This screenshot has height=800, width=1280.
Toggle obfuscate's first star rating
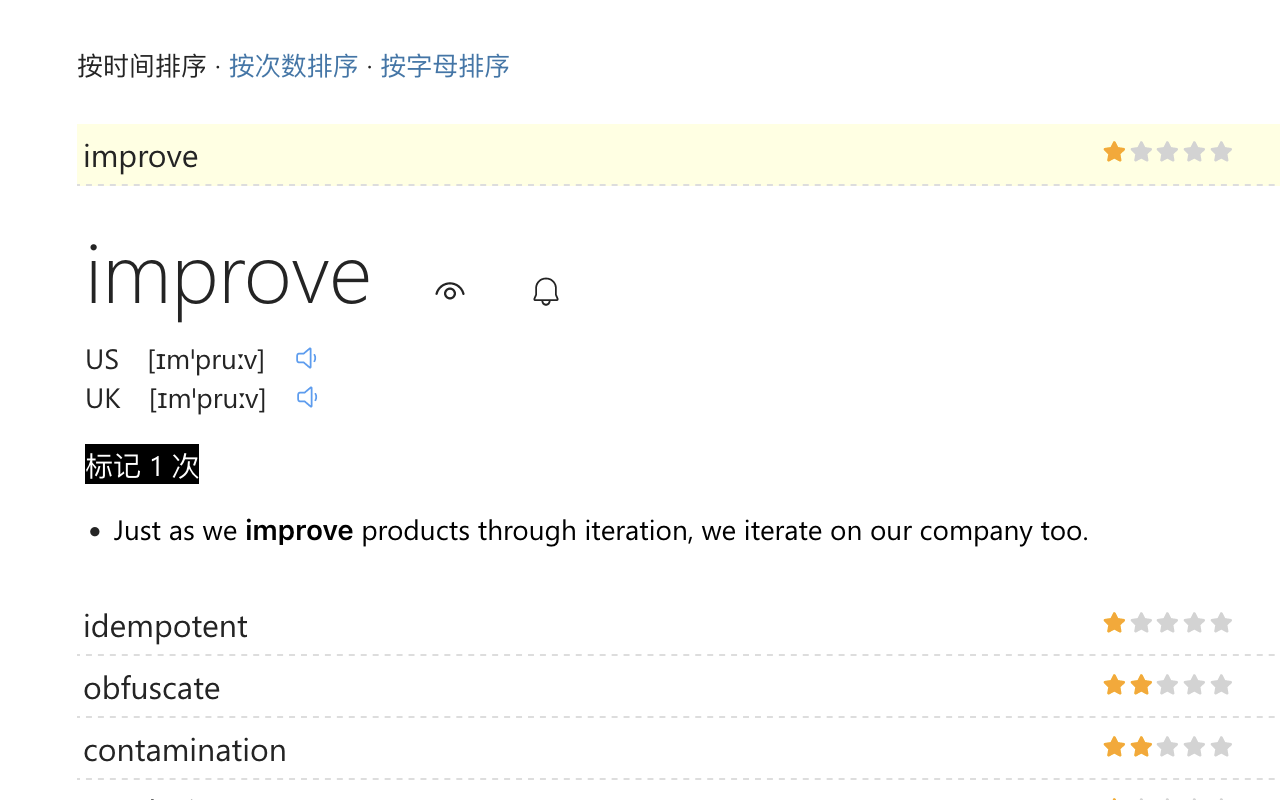(1114, 684)
